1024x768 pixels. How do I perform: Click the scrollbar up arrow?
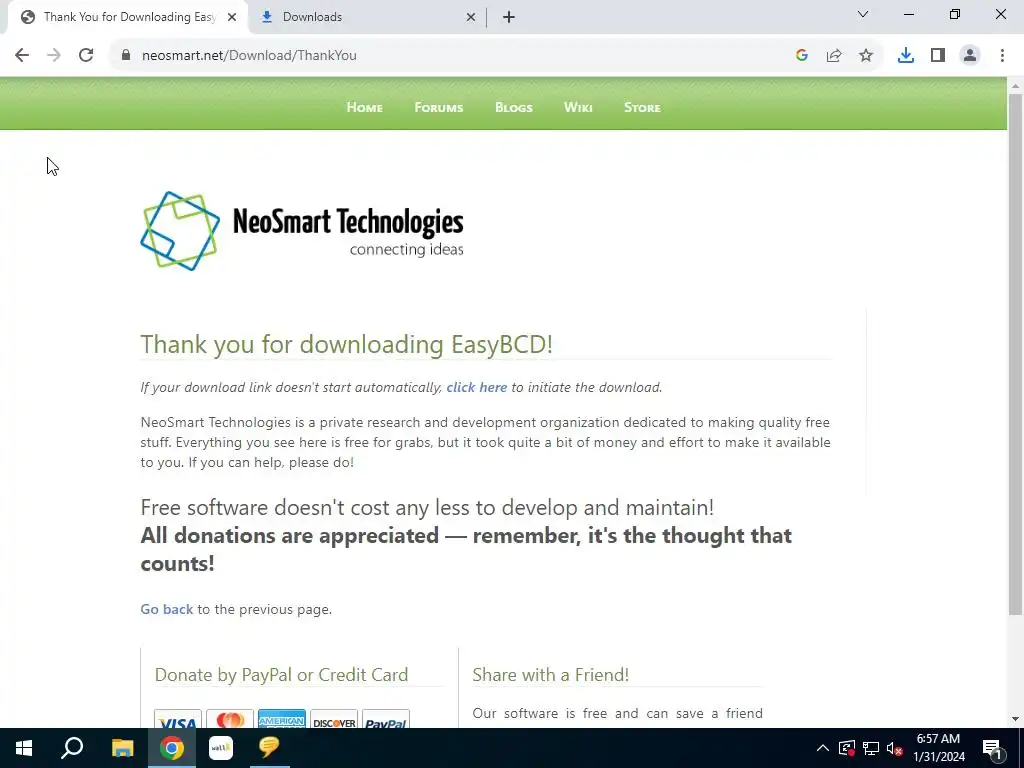[1016, 86]
